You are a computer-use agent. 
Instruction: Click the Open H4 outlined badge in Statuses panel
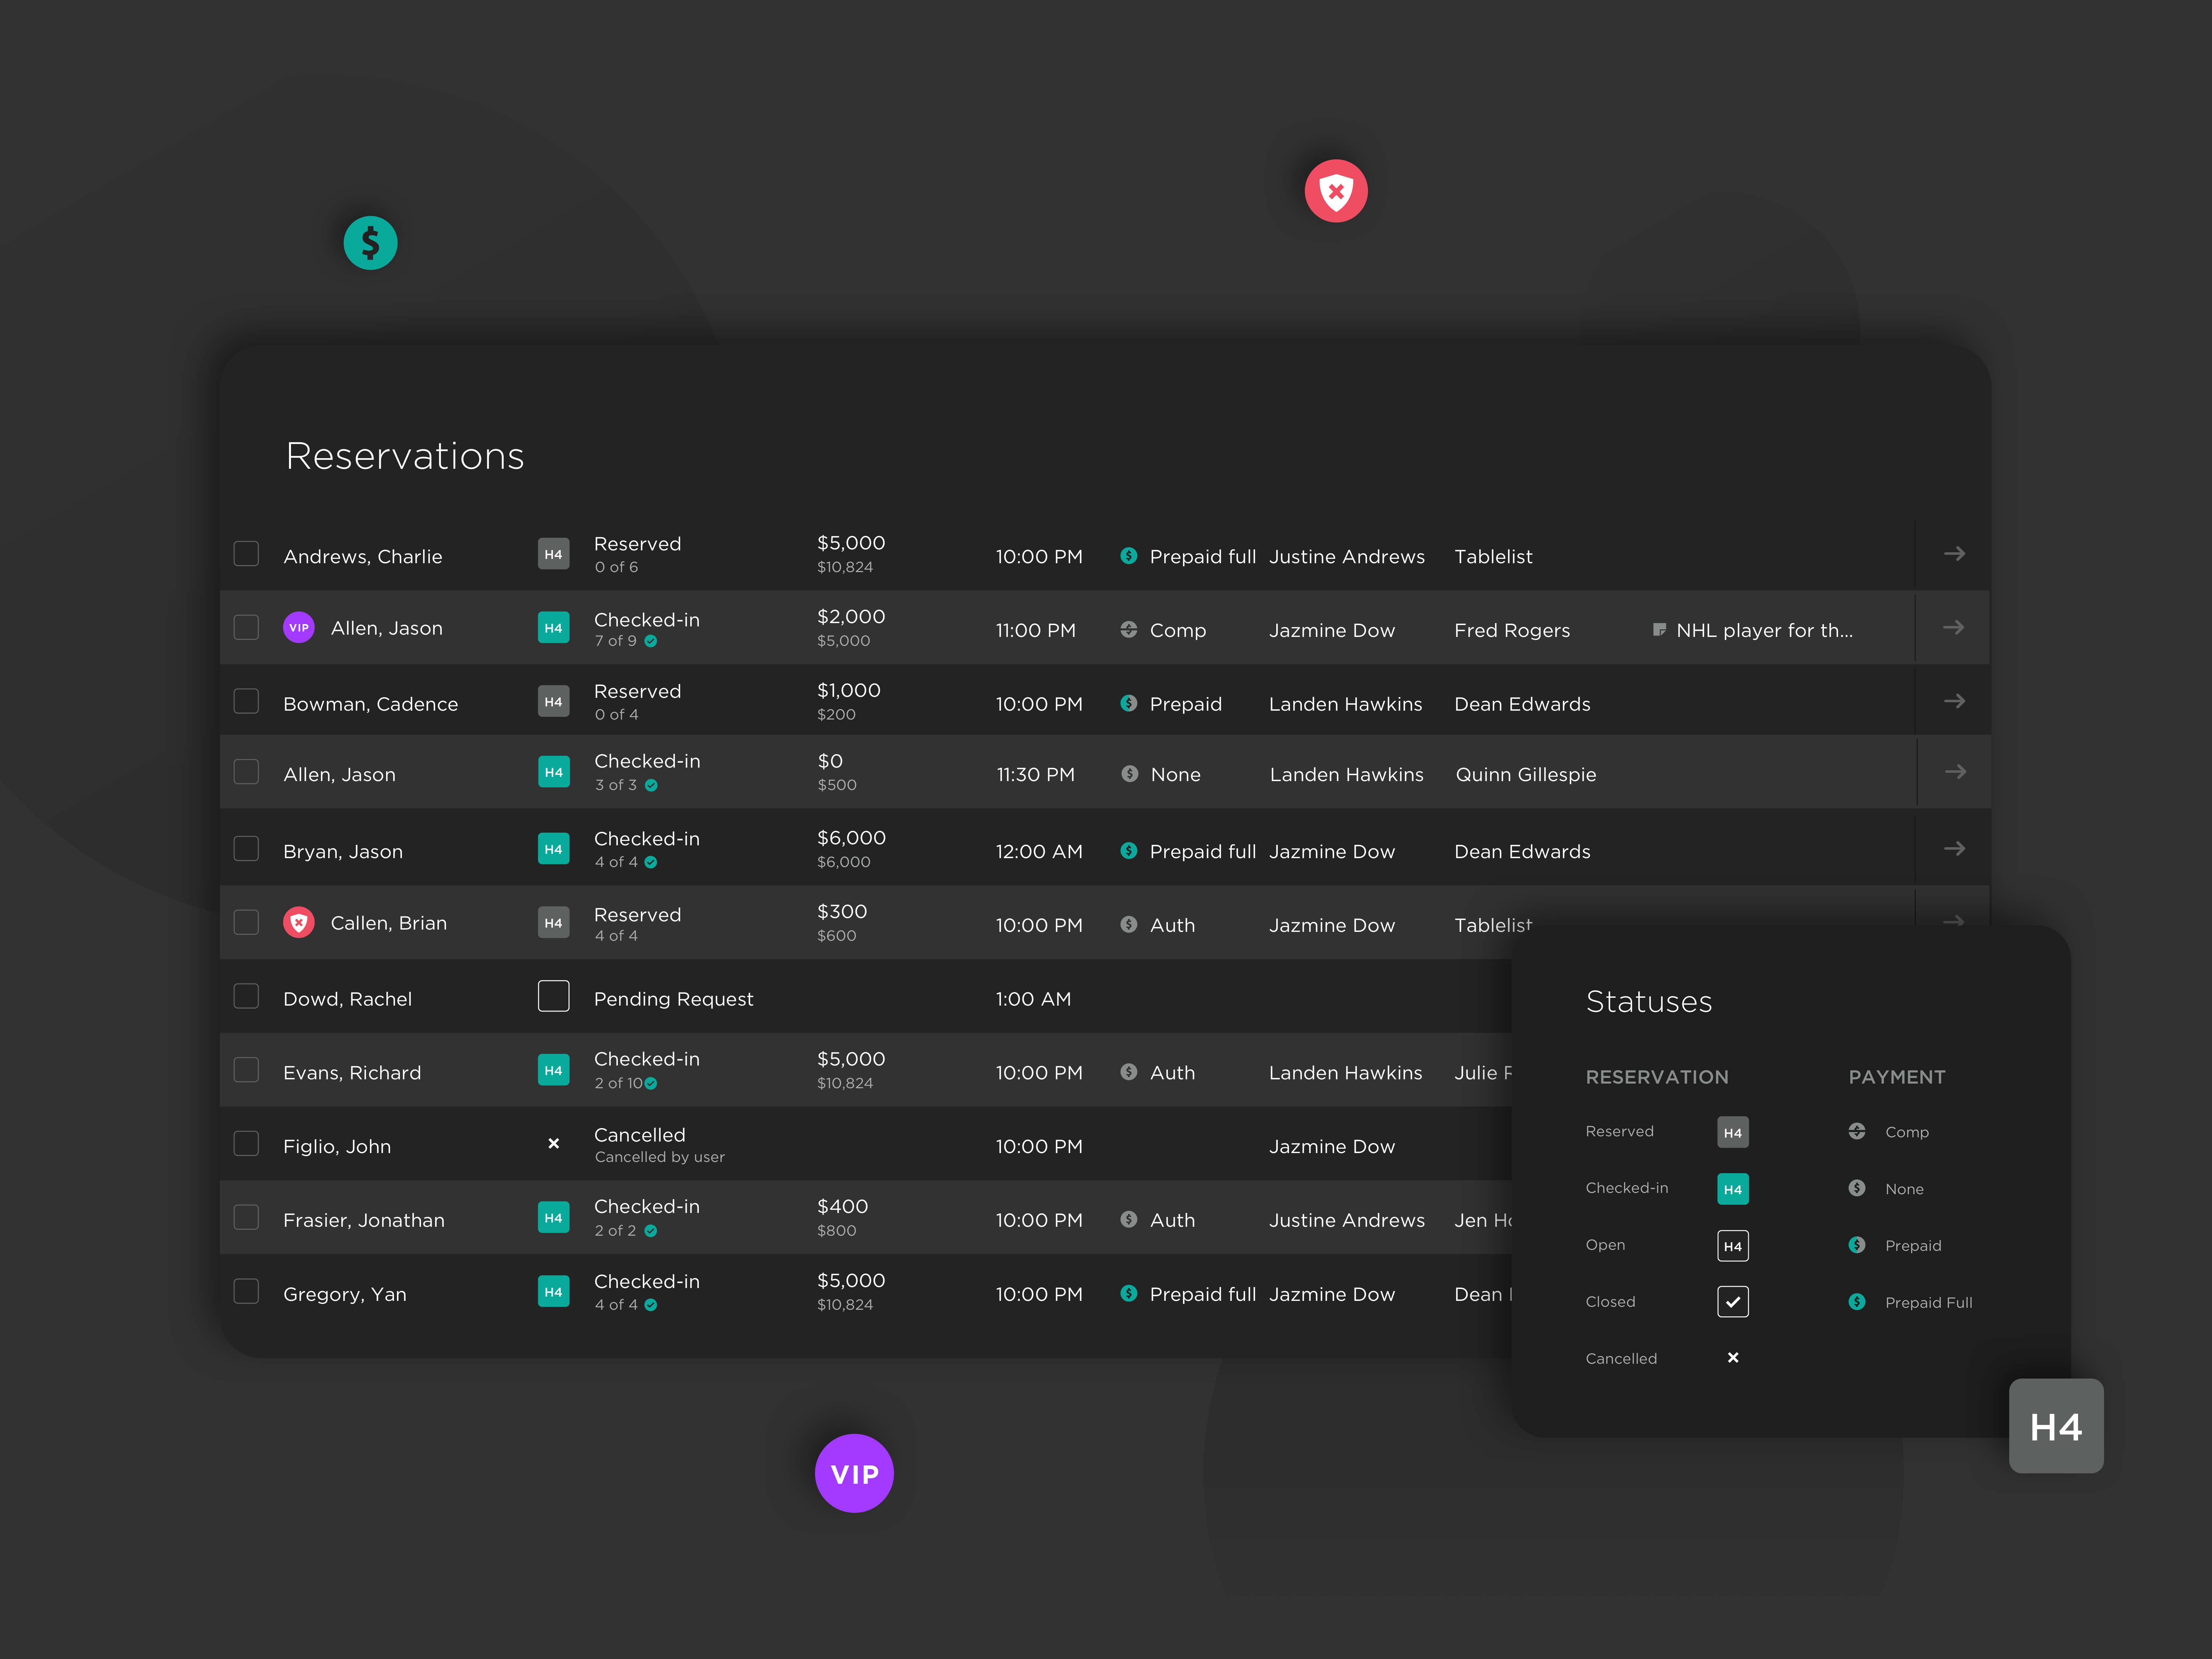click(1733, 1246)
